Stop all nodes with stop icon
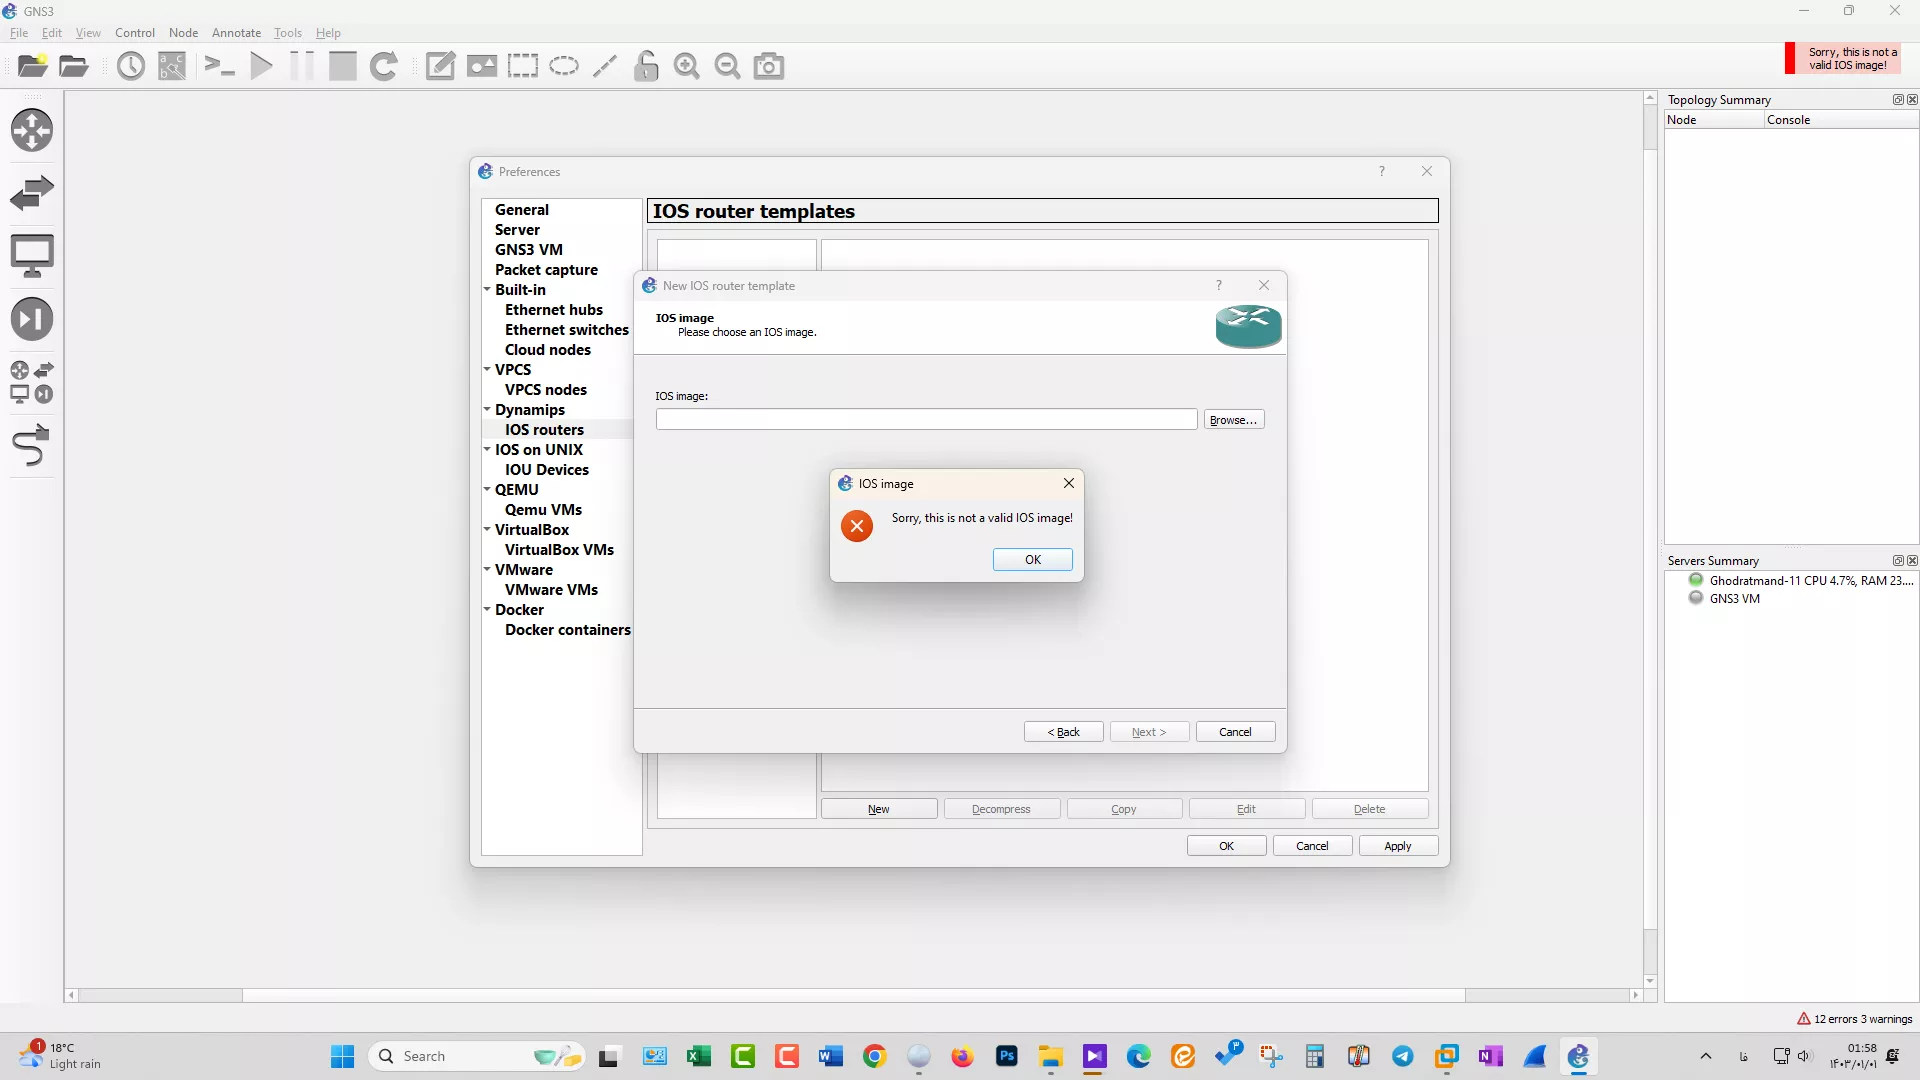Viewport: 1920px width, 1080px height. (343, 66)
